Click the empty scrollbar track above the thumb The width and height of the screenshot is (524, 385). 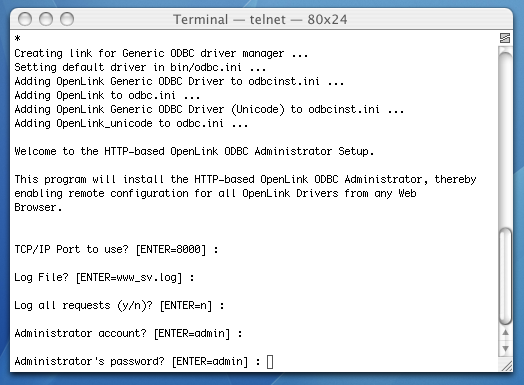coord(505,140)
